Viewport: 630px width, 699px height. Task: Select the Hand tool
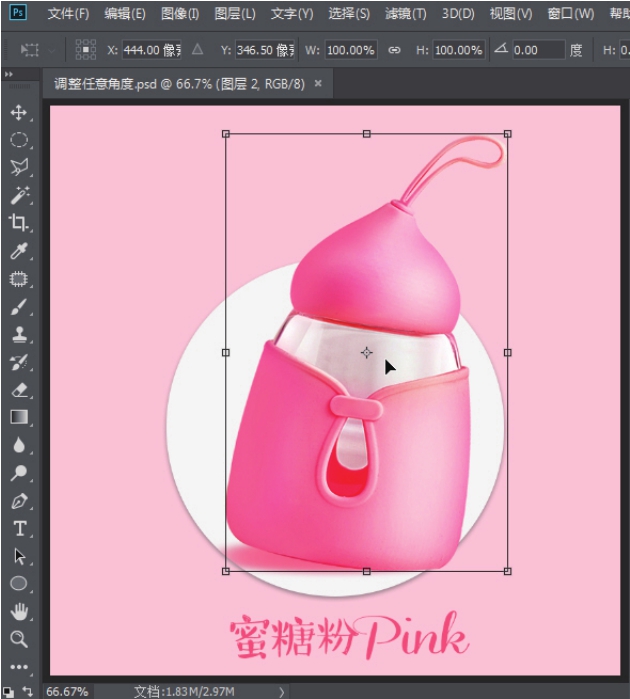pos(18,611)
